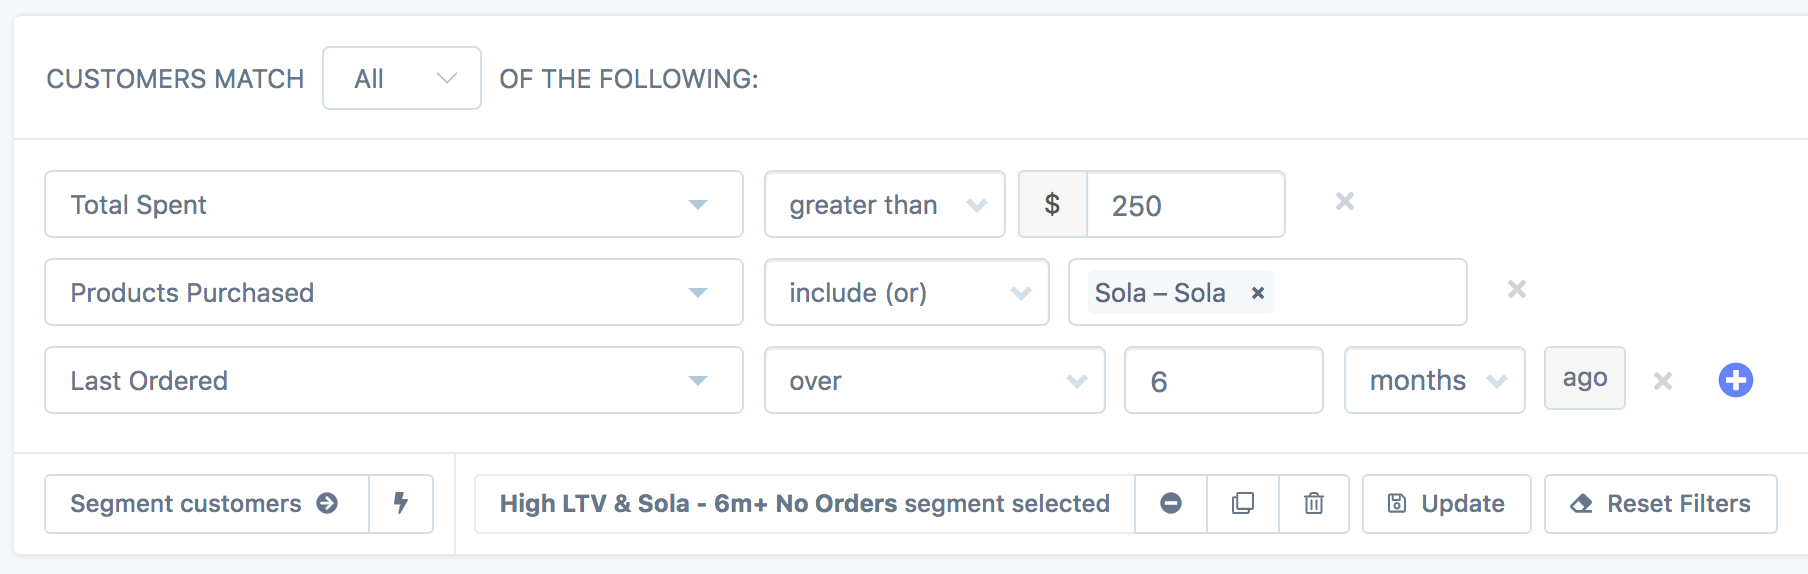Screen dimensions: 1808x574
Task: Duplicate the selected segment
Action: (1243, 503)
